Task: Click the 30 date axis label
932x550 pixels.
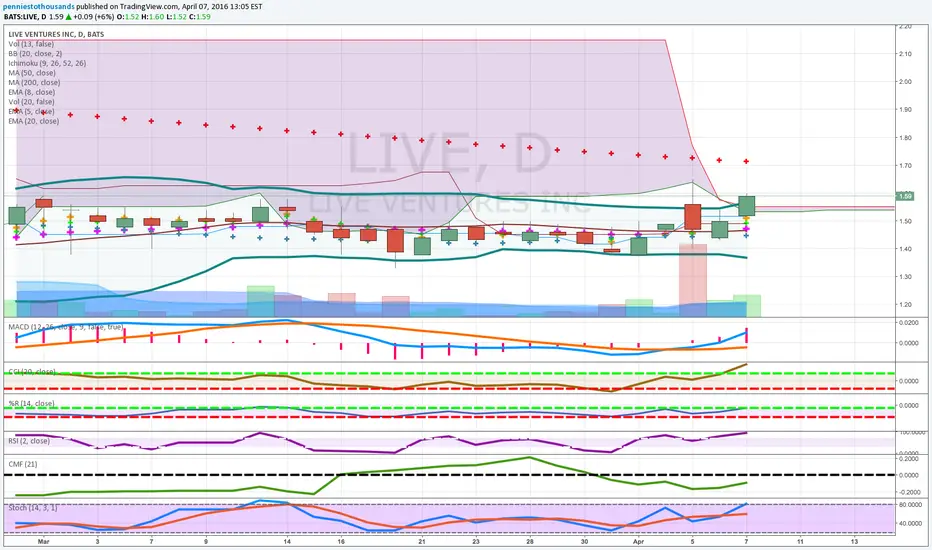Action: point(584,542)
